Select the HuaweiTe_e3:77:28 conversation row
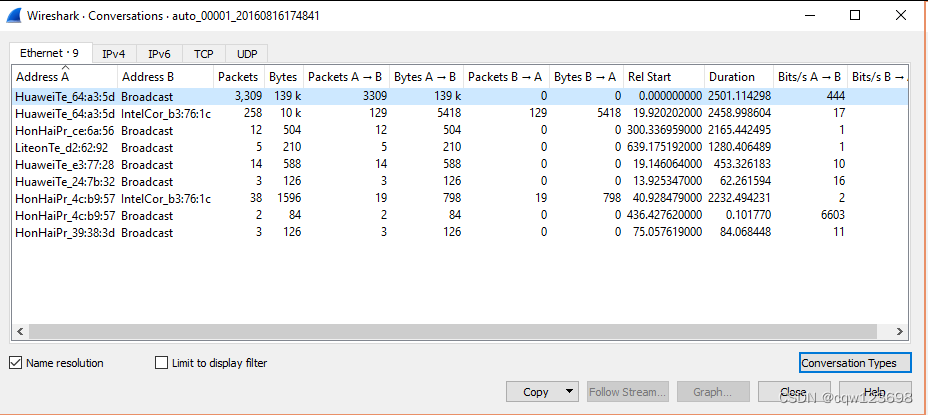 pos(460,165)
